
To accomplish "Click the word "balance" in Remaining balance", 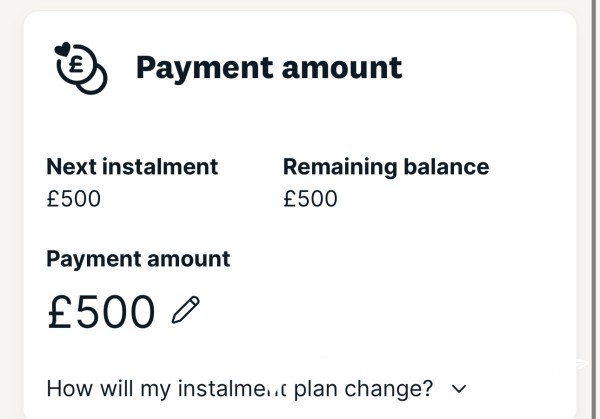I will click(x=446, y=167).
